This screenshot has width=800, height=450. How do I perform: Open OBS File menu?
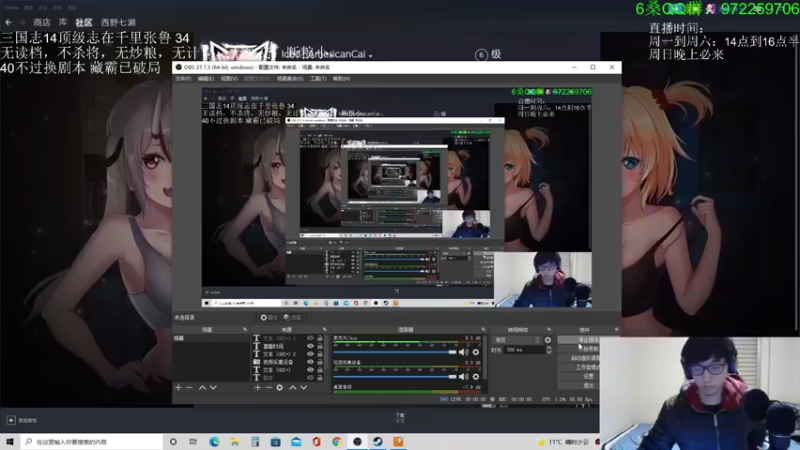tap(183, 79)
